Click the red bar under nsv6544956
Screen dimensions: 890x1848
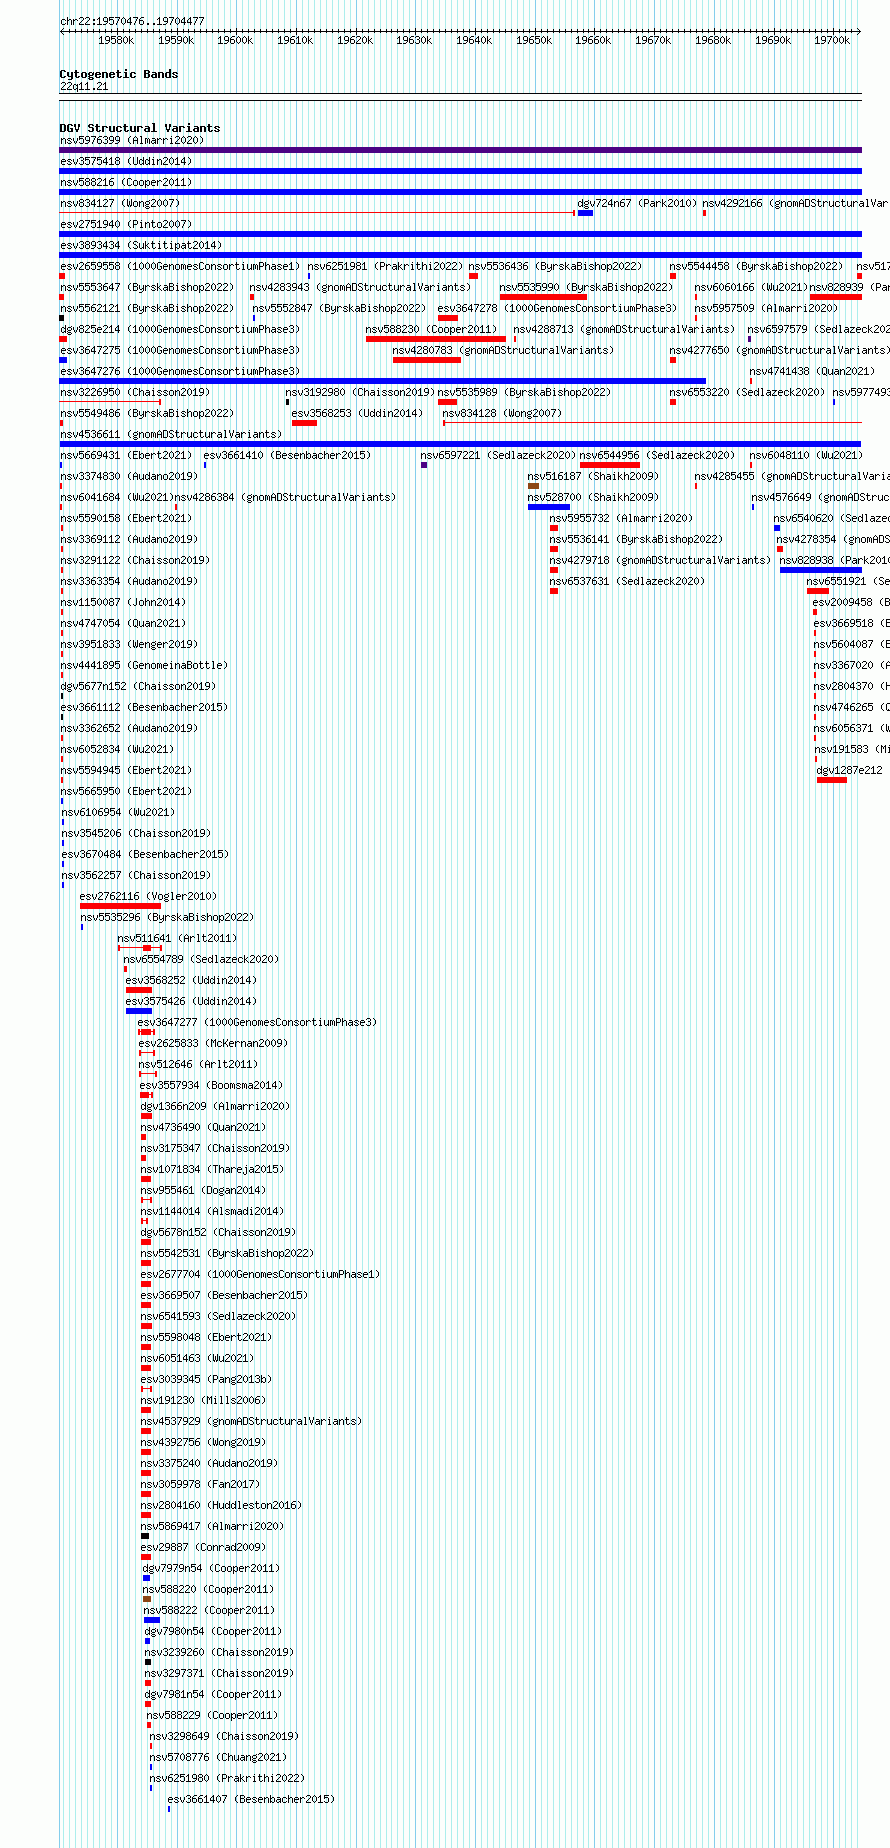[609, 465]
